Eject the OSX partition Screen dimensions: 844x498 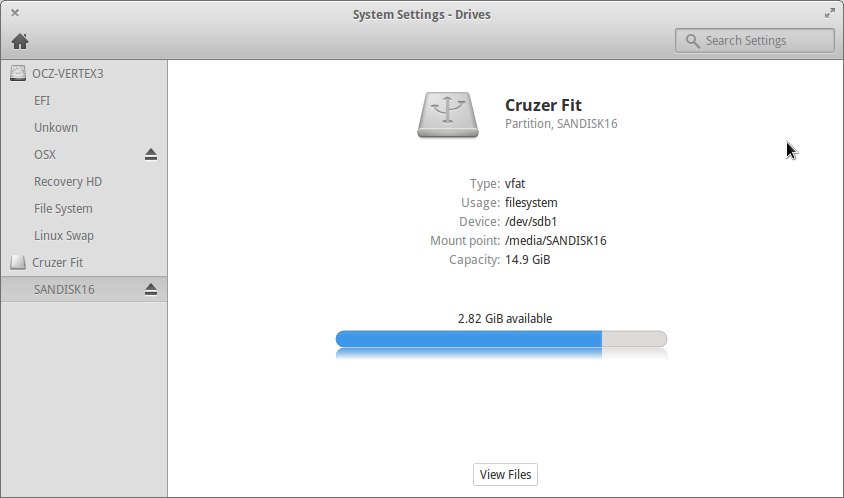pyautogui.click(x=151, y=155)
